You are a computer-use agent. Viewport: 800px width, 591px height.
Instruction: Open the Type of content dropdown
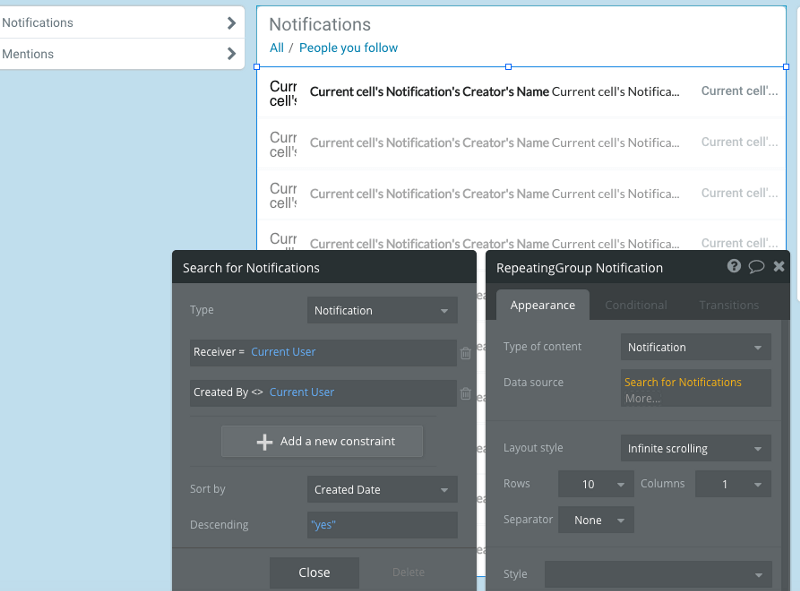695,346
